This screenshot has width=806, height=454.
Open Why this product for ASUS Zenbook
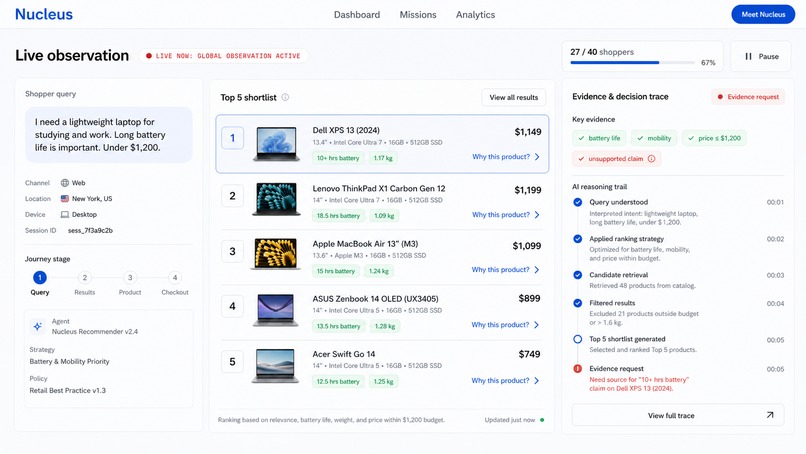[x=506, y=325]
